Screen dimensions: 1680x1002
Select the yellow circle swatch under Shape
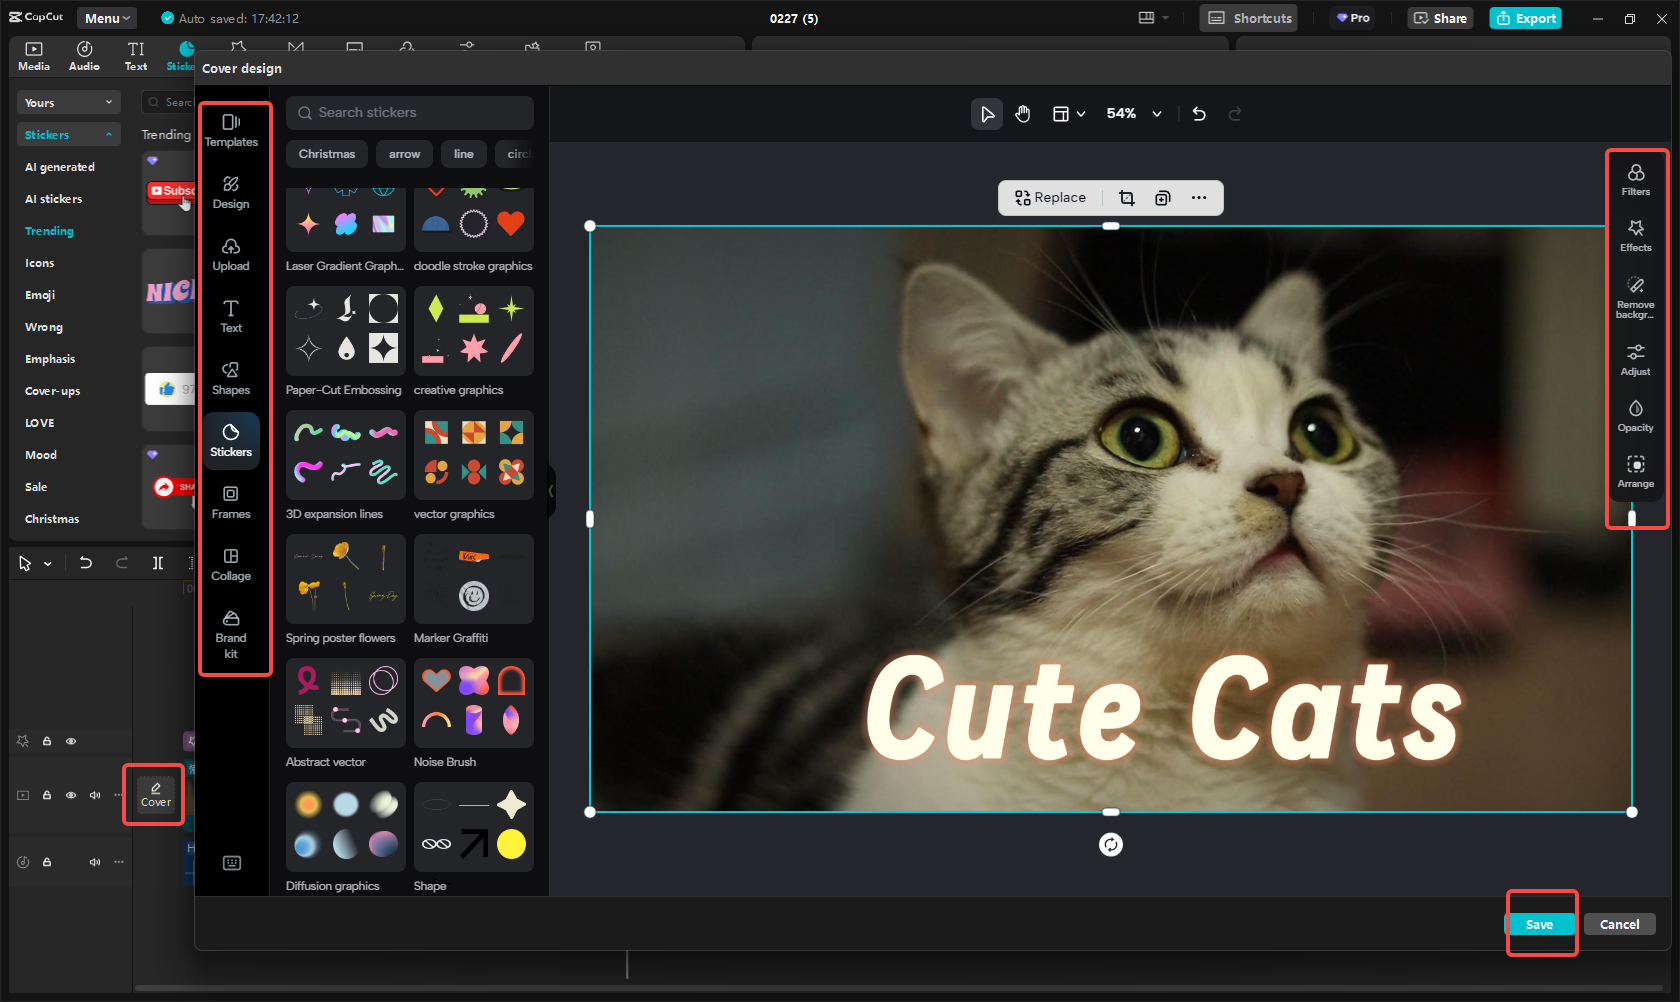512,845
